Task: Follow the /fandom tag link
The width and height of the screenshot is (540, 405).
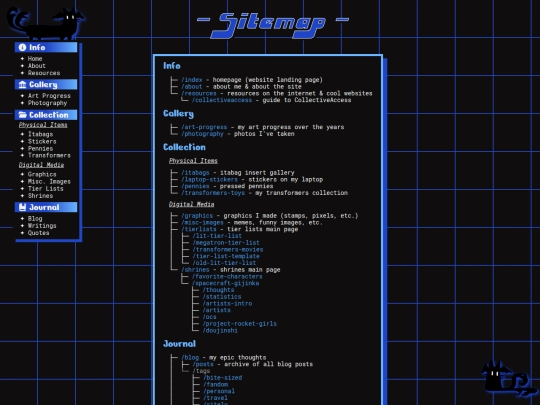Action: [215, 384]
